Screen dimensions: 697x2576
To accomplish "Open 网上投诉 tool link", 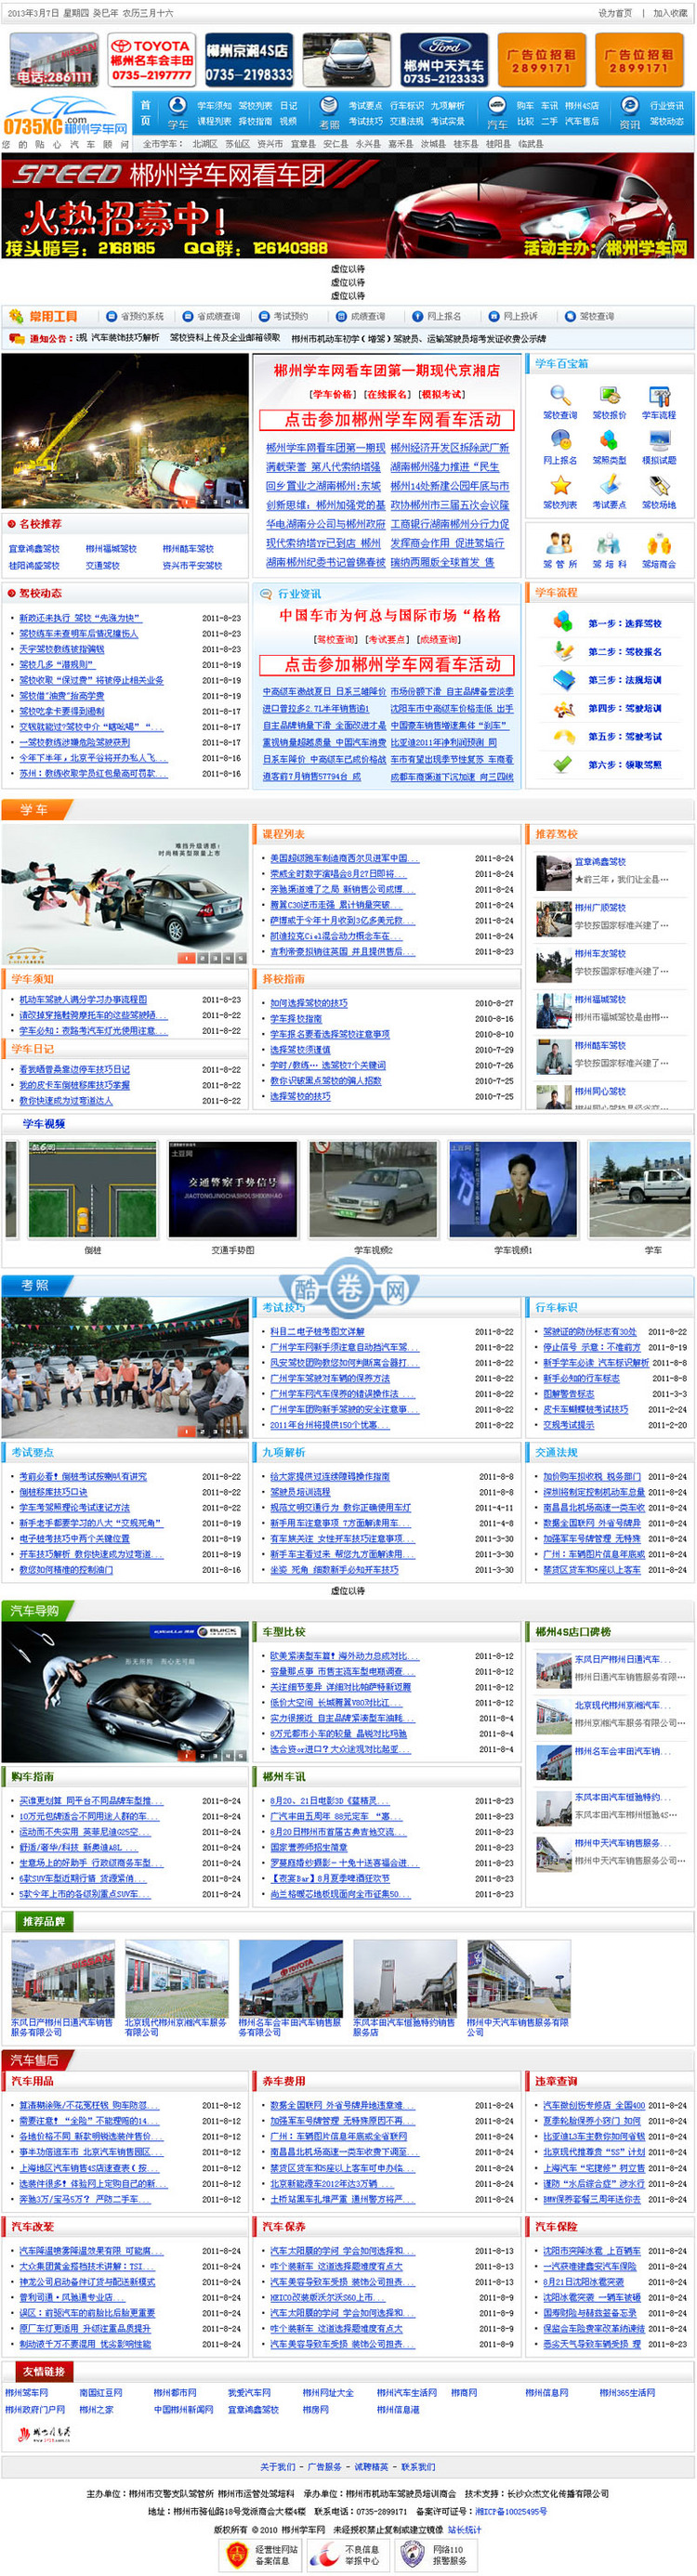I will [521, 316].
